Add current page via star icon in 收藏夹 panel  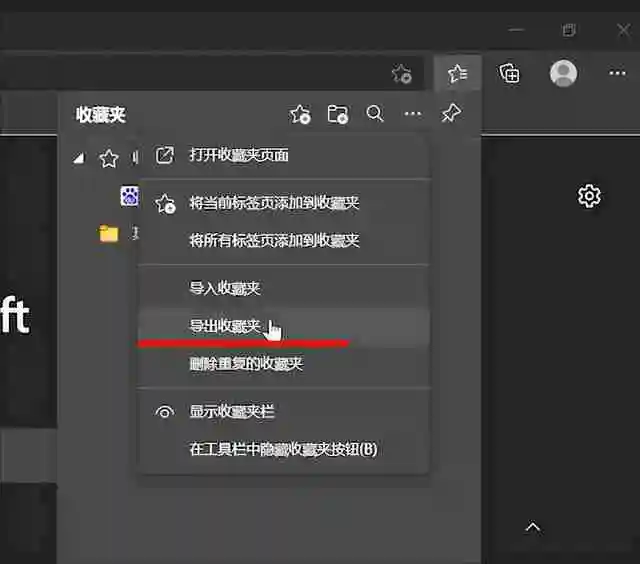tap(300, 114)
